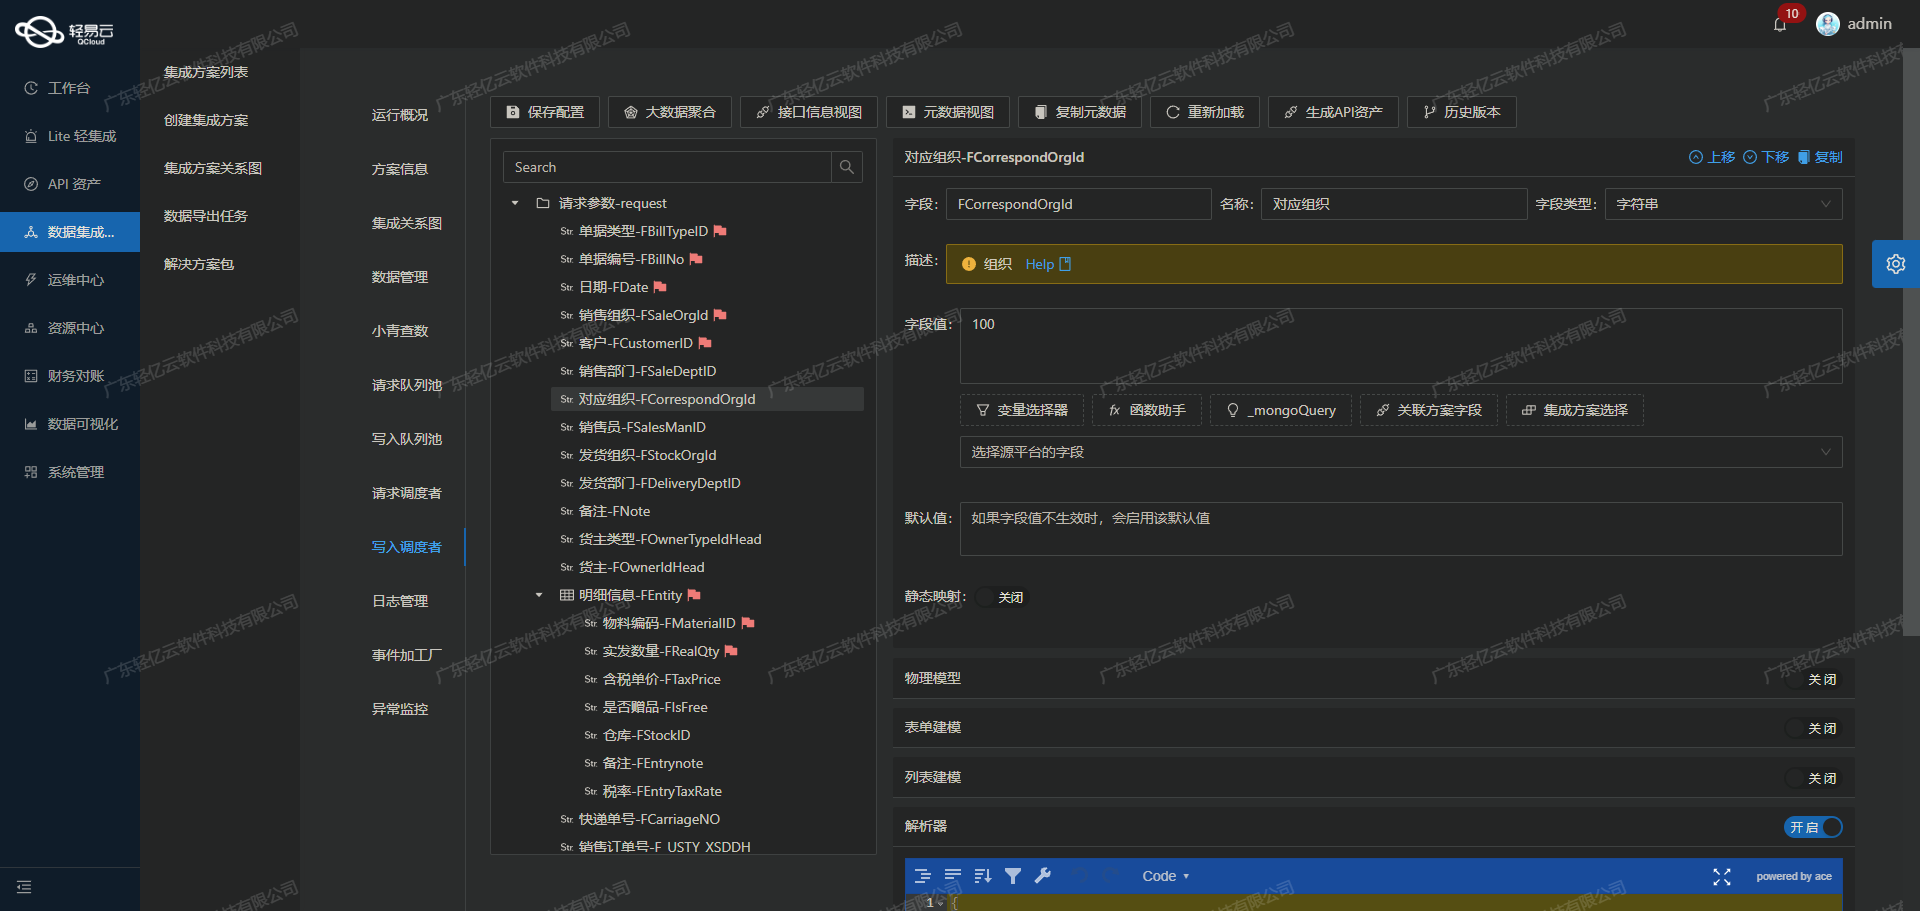Collapse the 明细信息-FEntity tree node
Viewport: 1920px width, 911px height.
[x=539, y=595]
